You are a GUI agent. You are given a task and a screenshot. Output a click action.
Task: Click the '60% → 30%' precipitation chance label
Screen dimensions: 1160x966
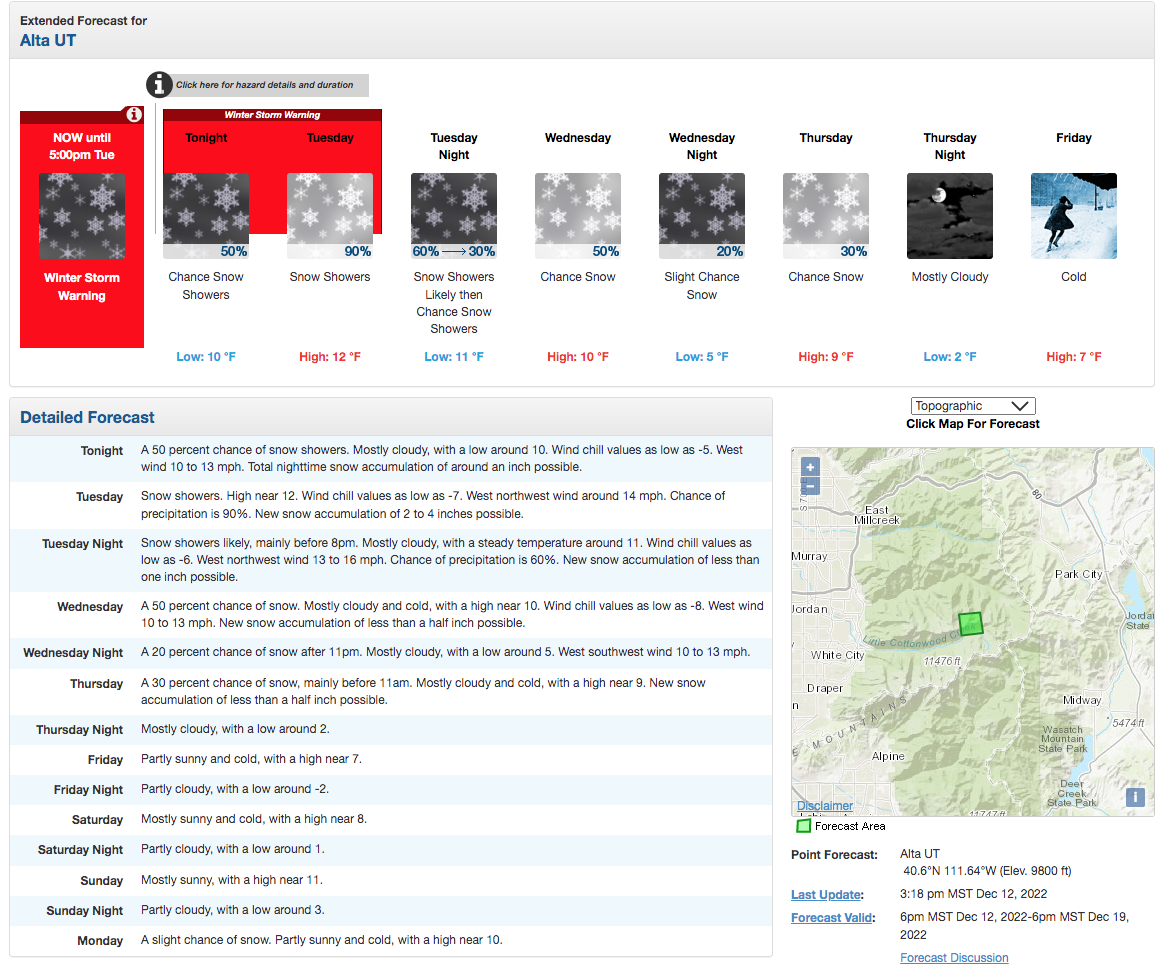[454, 251]
